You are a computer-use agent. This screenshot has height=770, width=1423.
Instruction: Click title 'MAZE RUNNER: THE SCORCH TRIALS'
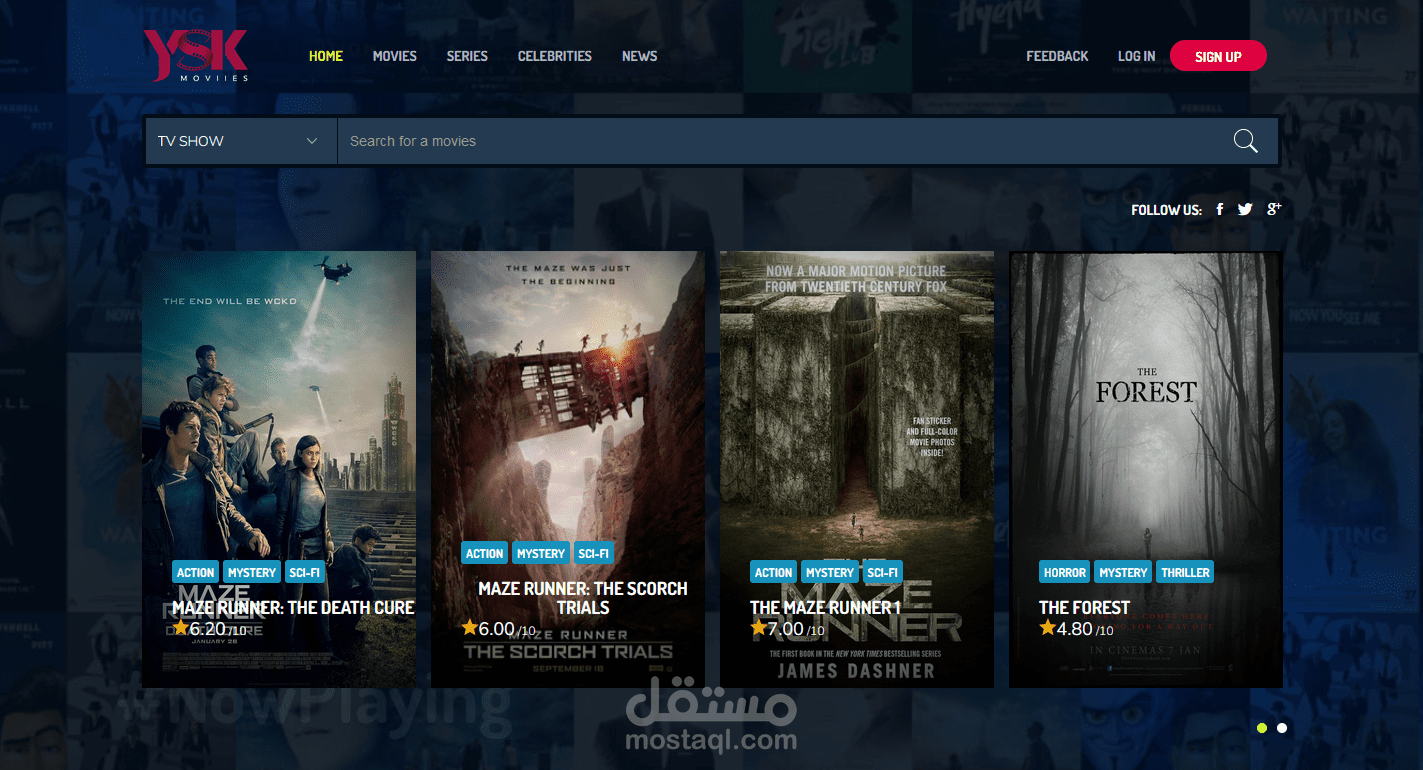coord(583,598)
